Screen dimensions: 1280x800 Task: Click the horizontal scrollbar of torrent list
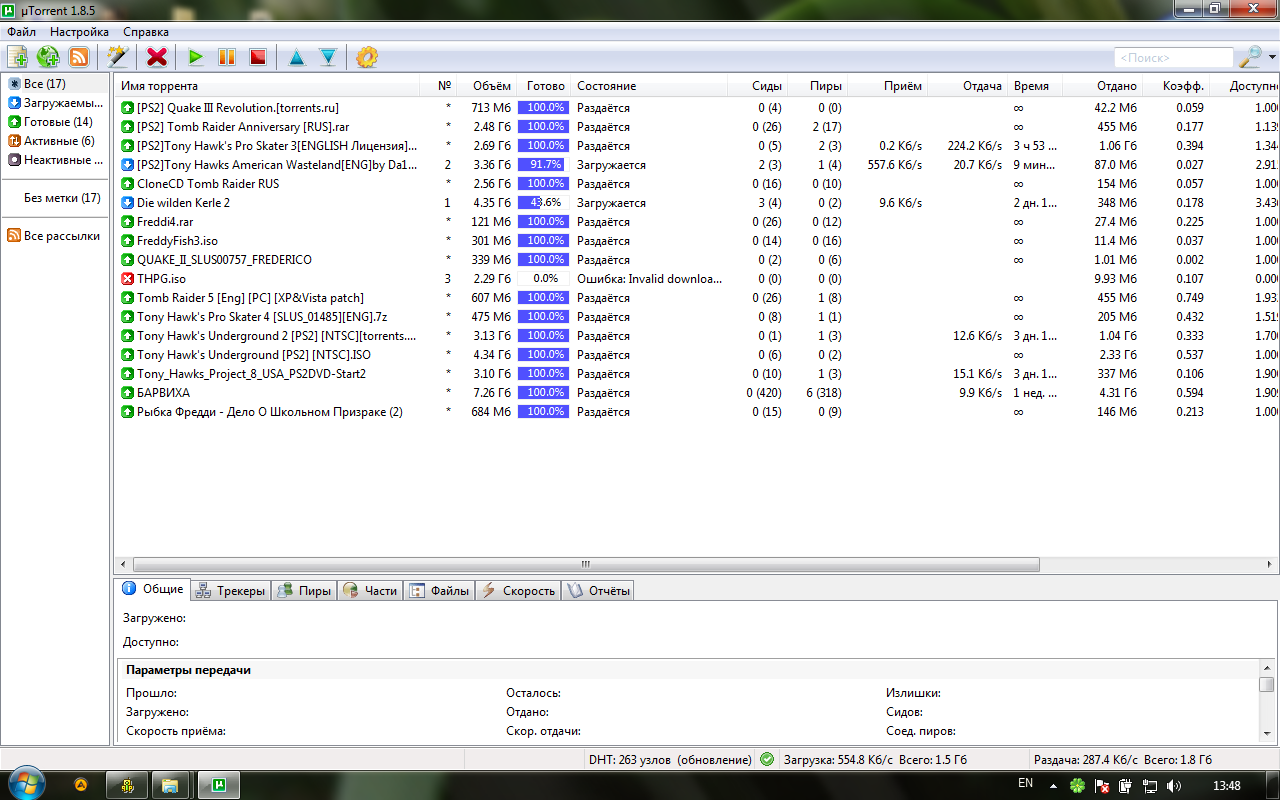tap(585, 565)
